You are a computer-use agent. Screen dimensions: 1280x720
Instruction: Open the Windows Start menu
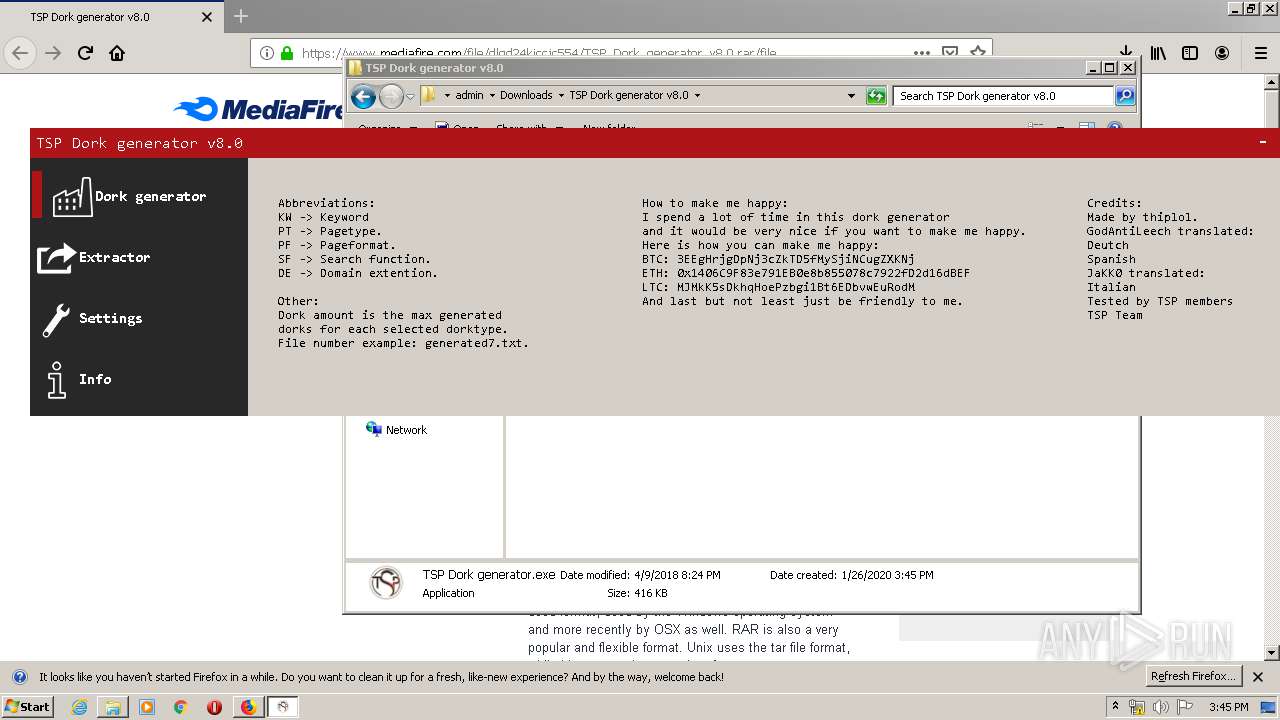pyautogui.click(x=28, y=707)
